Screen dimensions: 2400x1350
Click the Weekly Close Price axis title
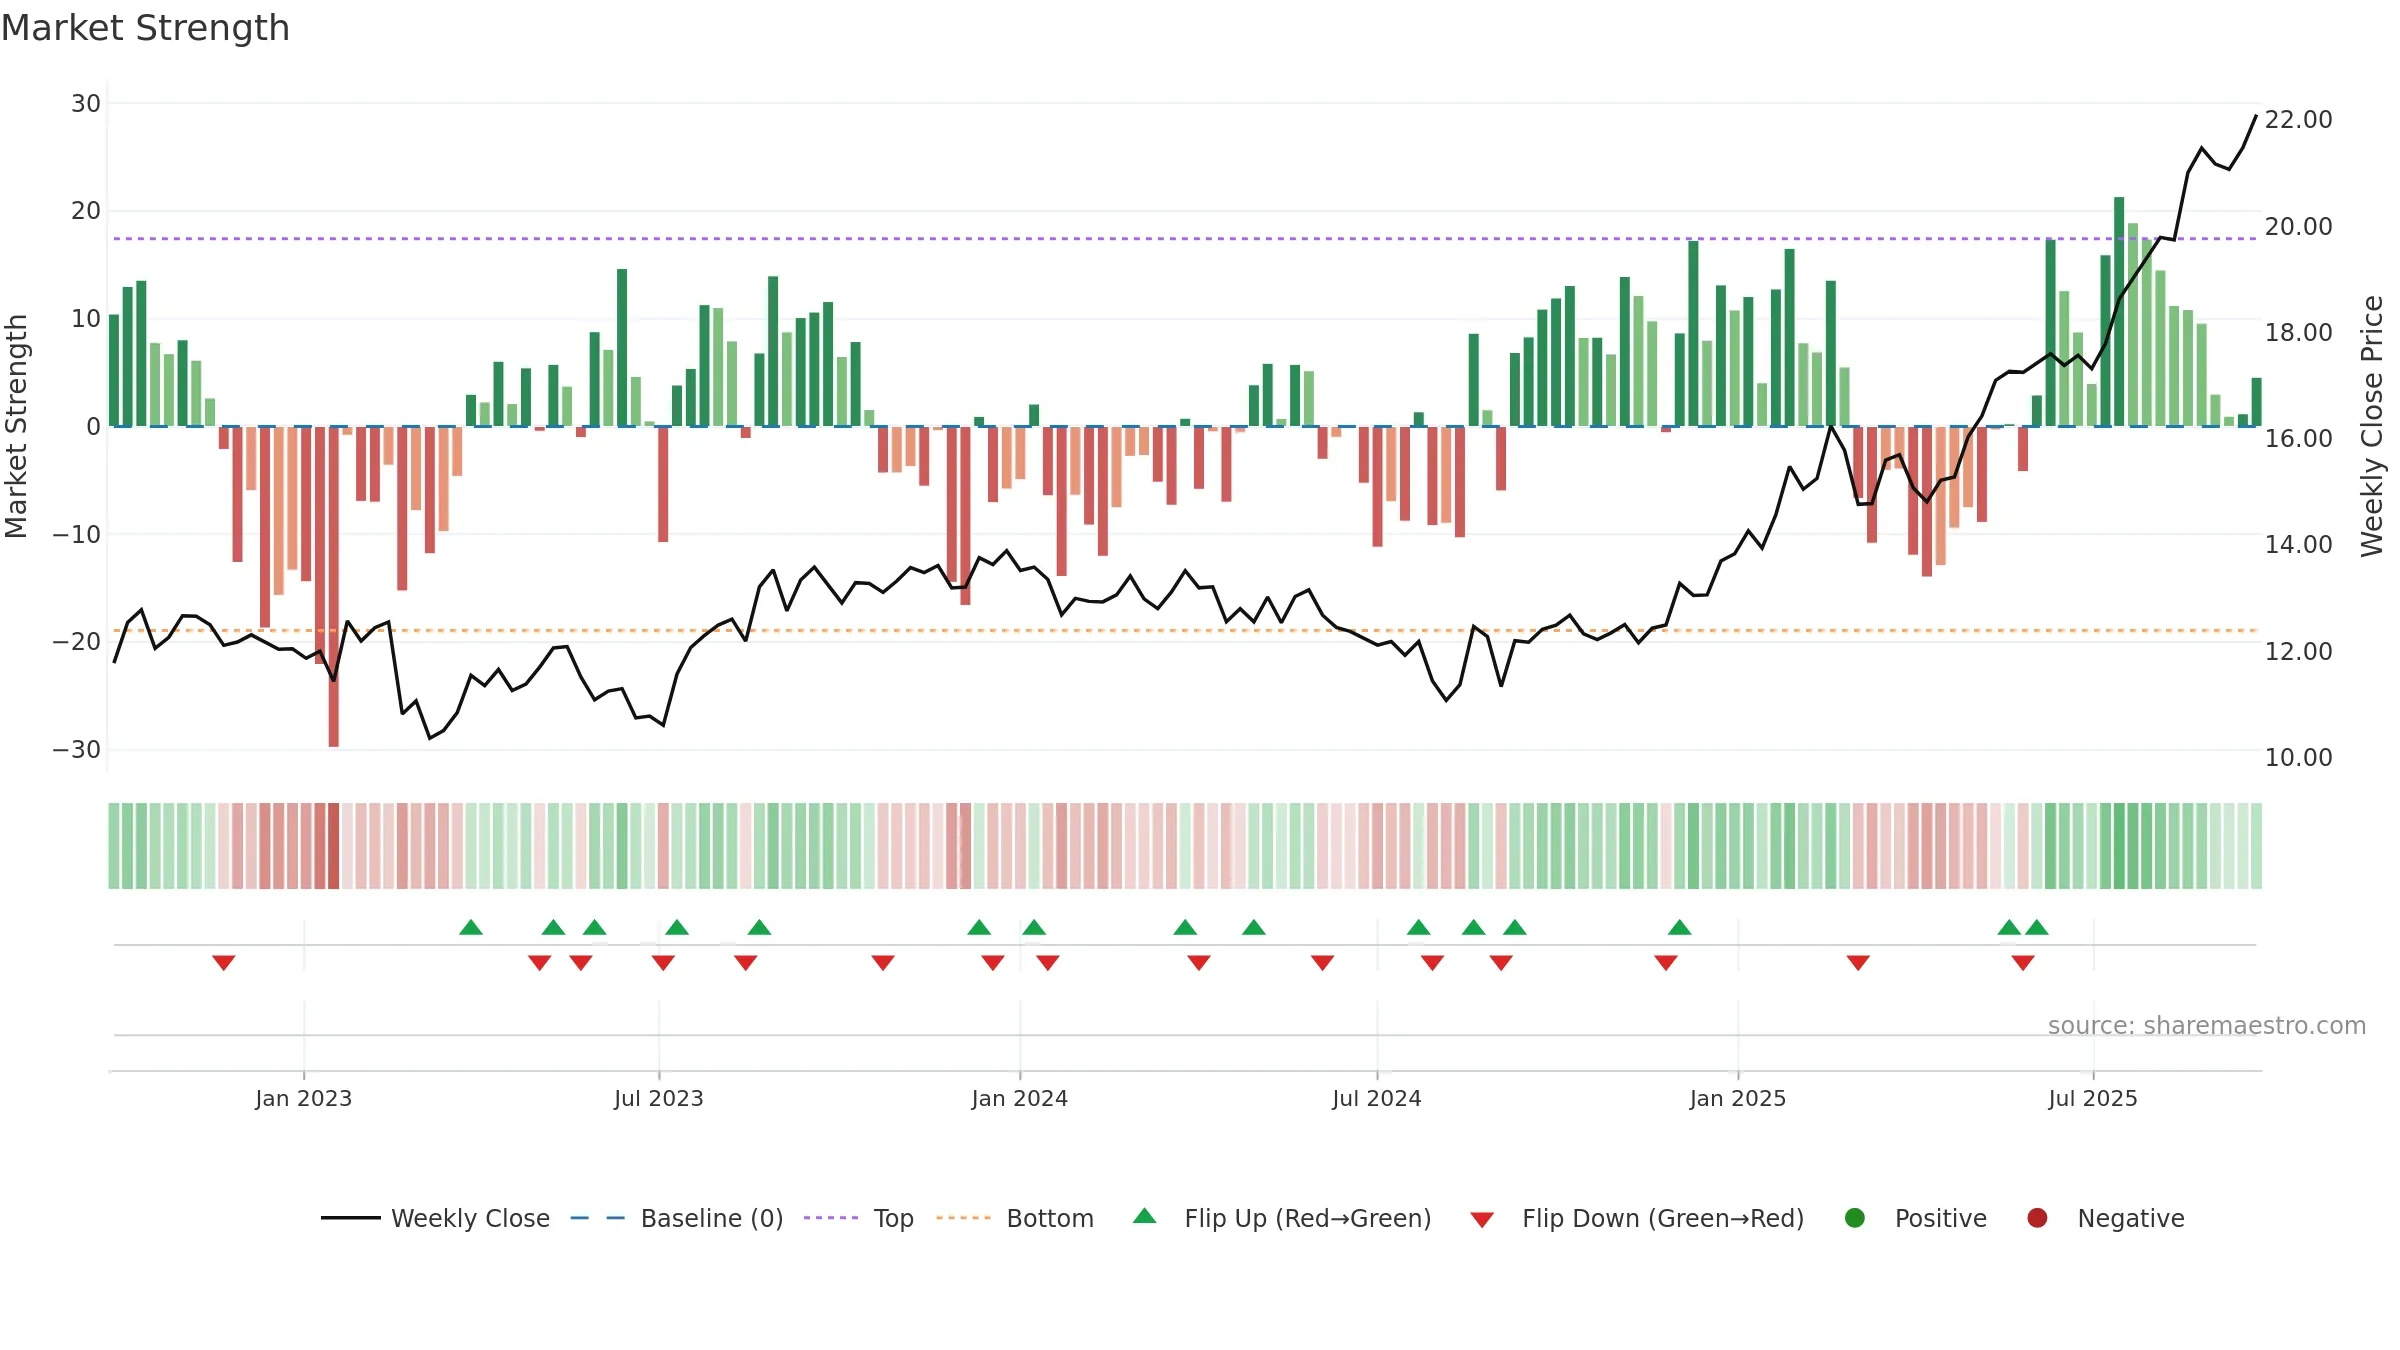click(x=2372, y=426)
